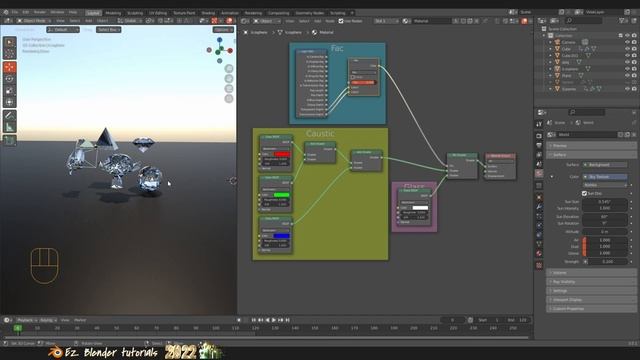Image resolution: width=640 pixels, height=360 pixels.
Task: Click the Default orientation button in tool settings
Action: click(63, 30)
